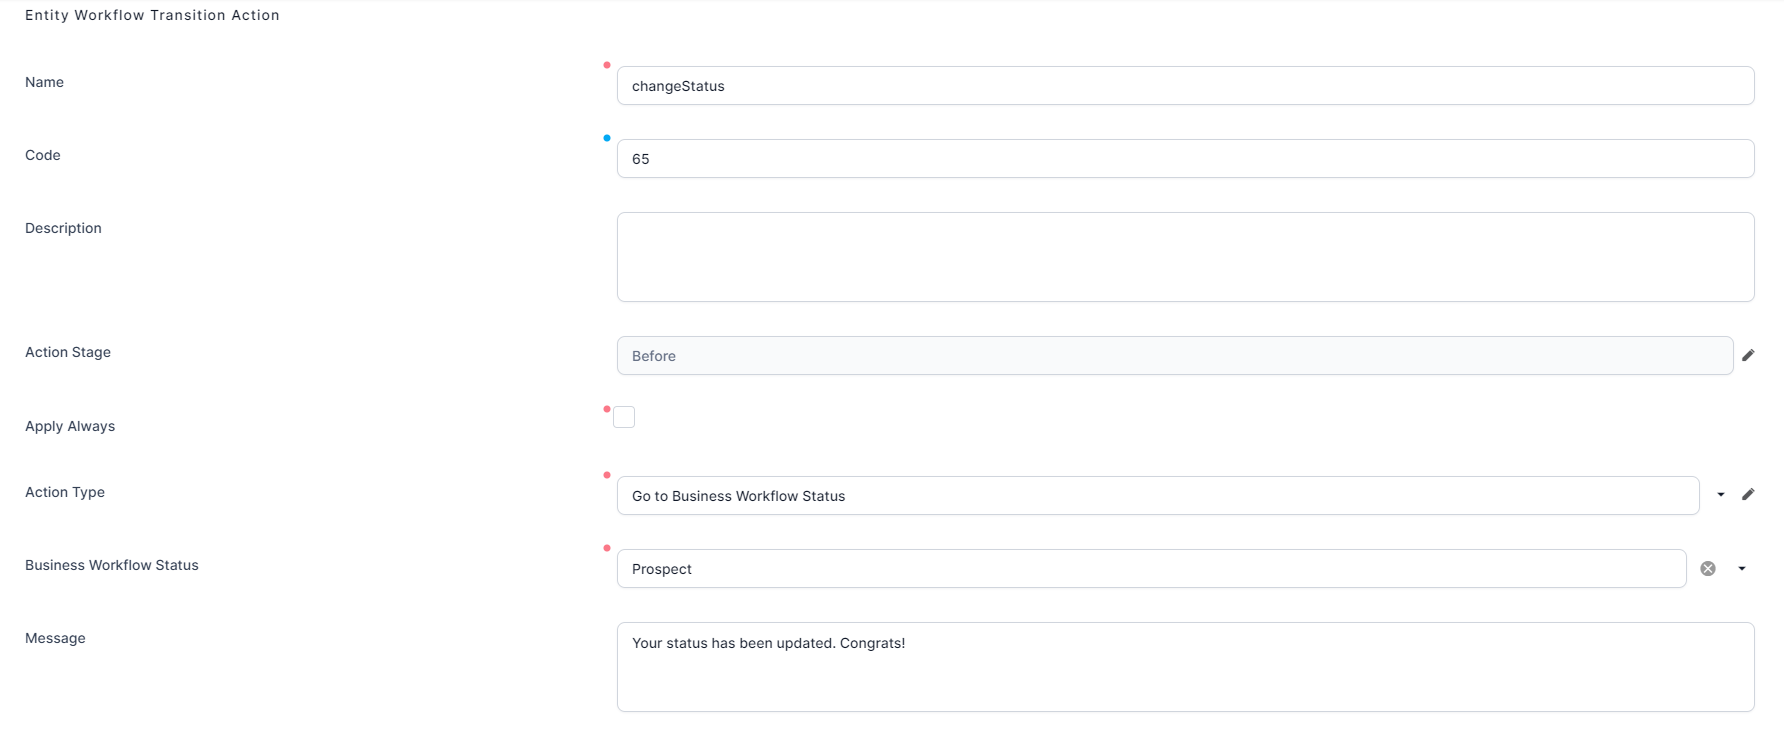Expand the Business Workflow Status dropdown arrow

point(1742,568)
